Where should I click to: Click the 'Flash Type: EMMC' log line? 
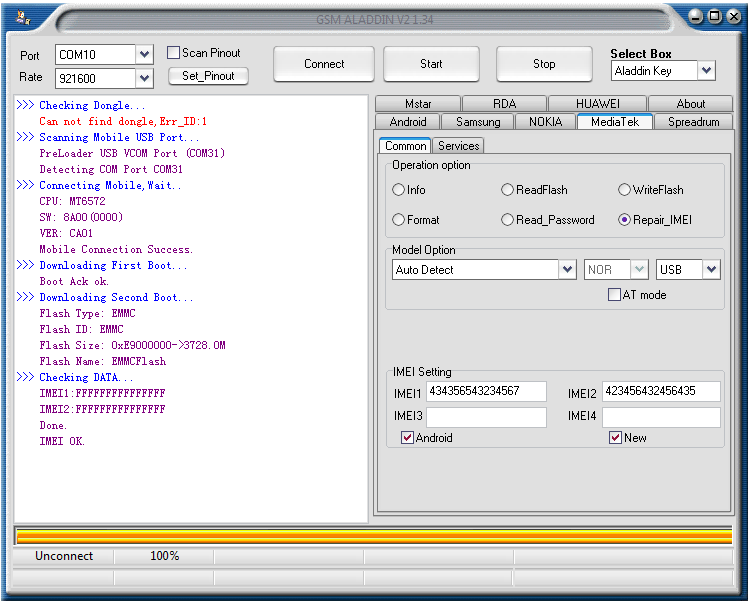[87, 313]
